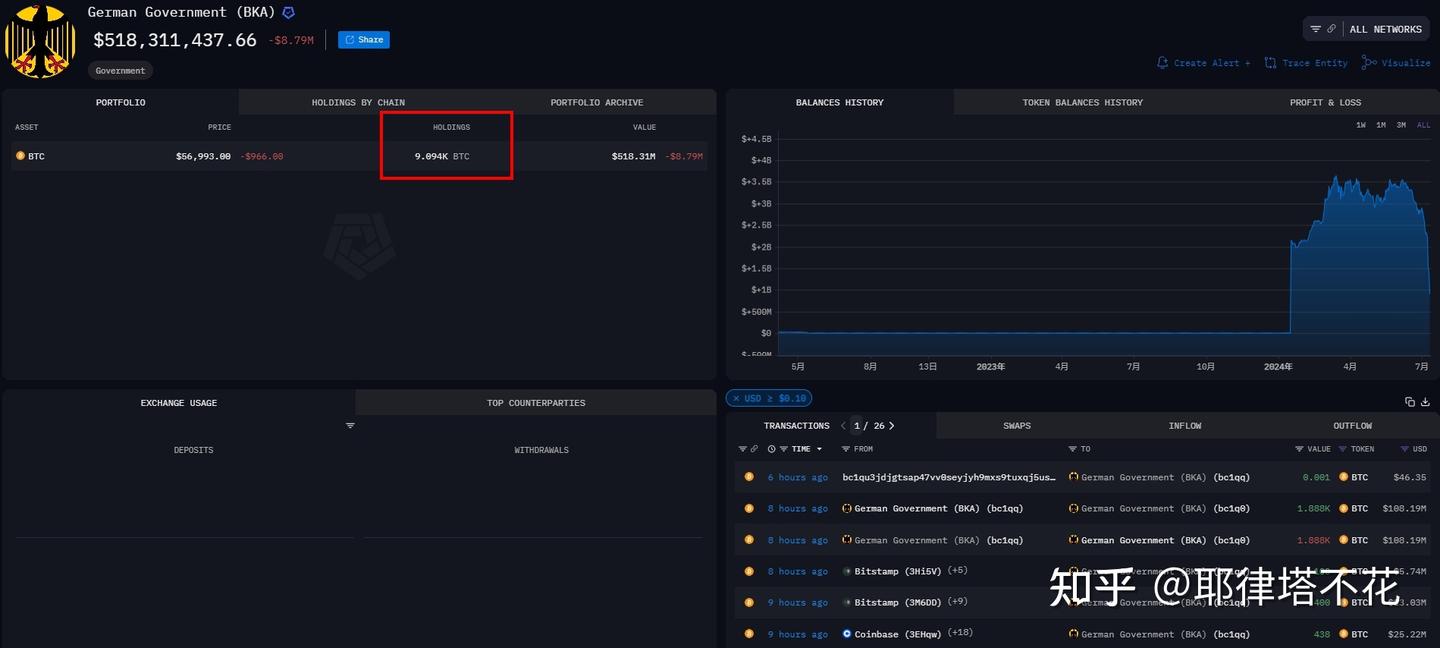Click the BTC coin icon in portfolio row
Screen dimensions: 1440x648
click(20, 156)
